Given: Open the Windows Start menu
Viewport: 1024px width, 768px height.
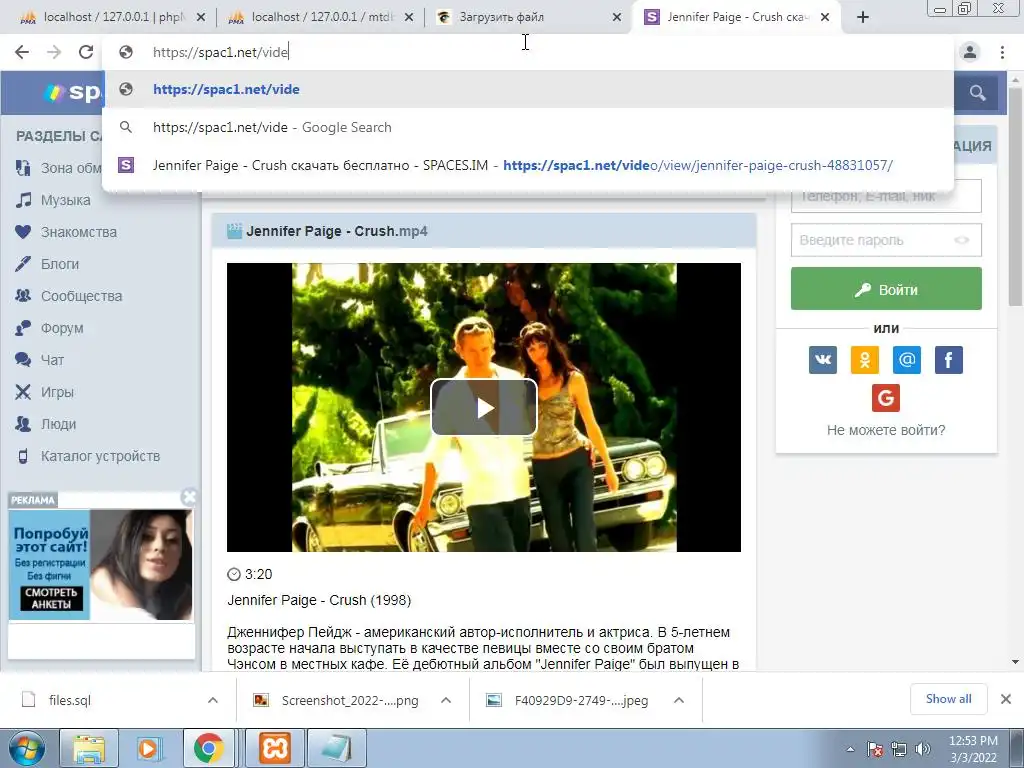Looking at the screenshot, I should (26, 748).
